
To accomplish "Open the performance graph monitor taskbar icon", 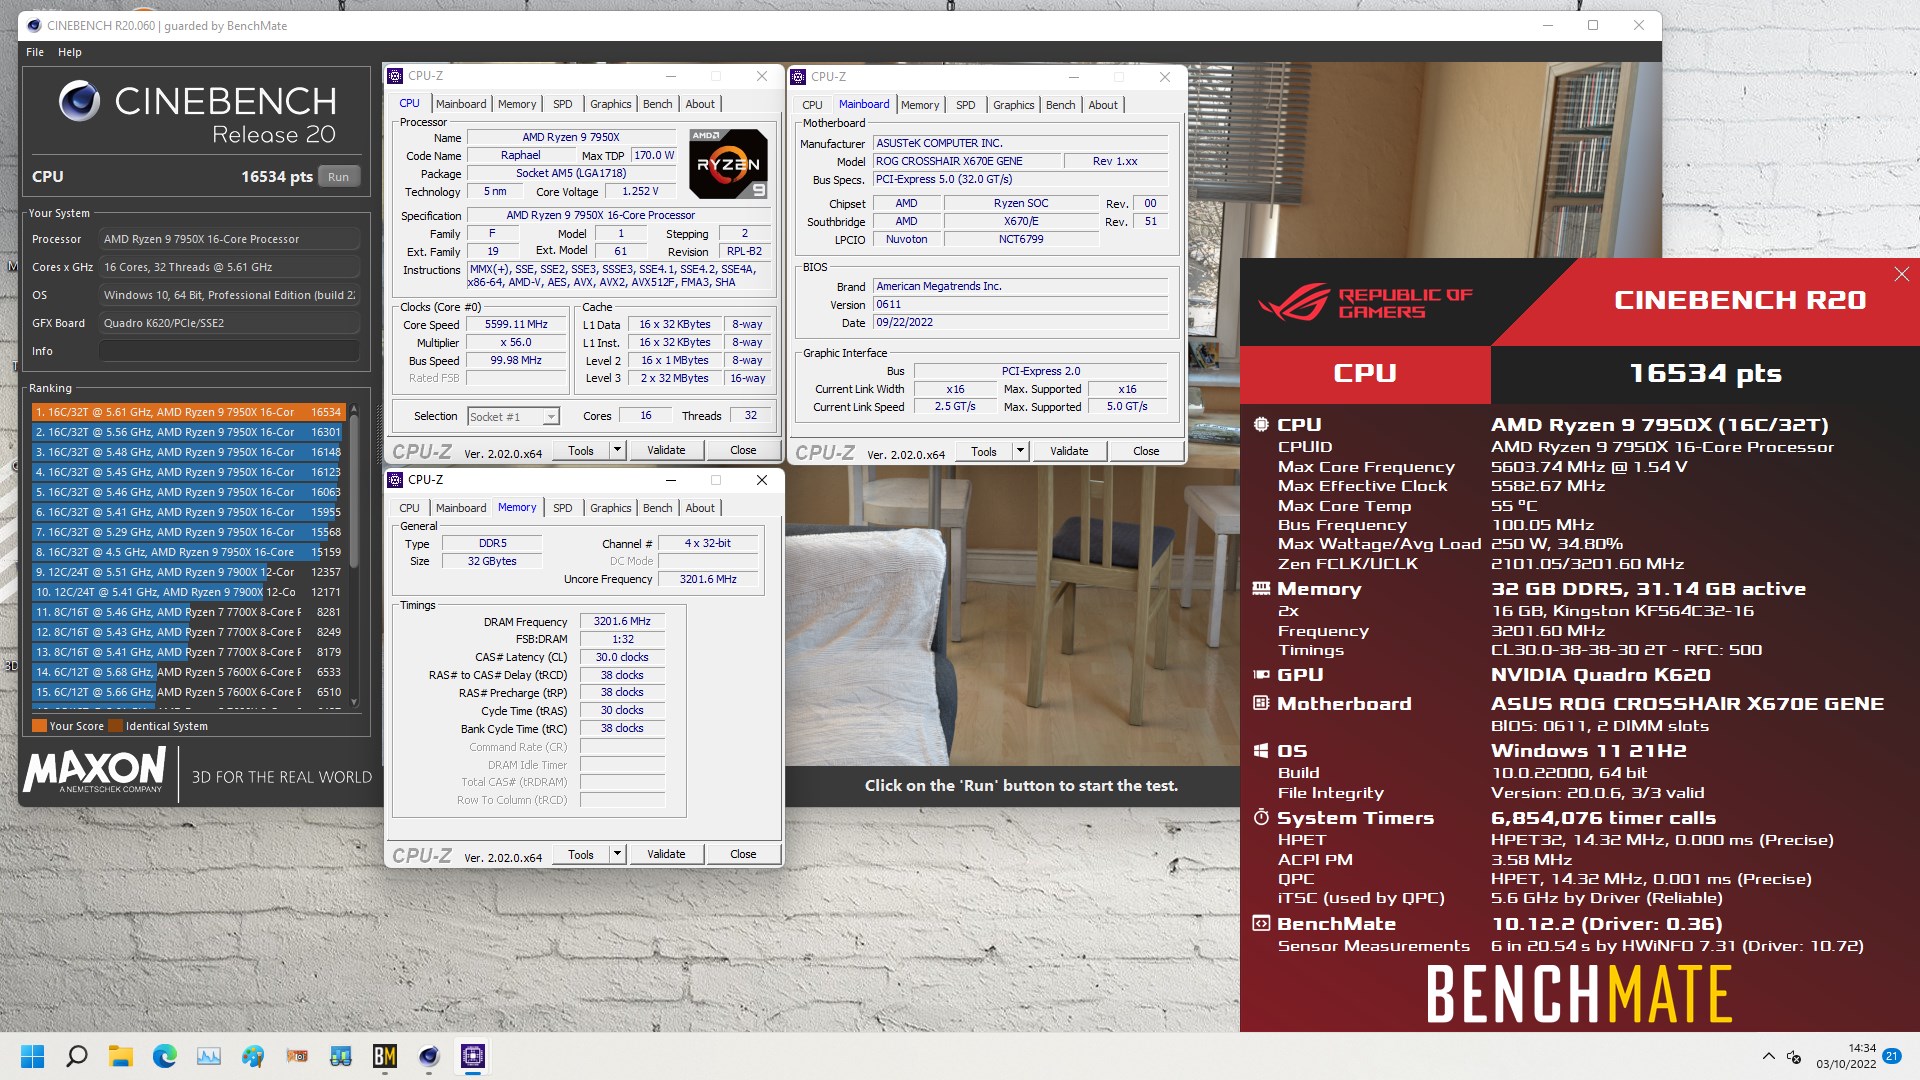I will (x=209, y=1056).
